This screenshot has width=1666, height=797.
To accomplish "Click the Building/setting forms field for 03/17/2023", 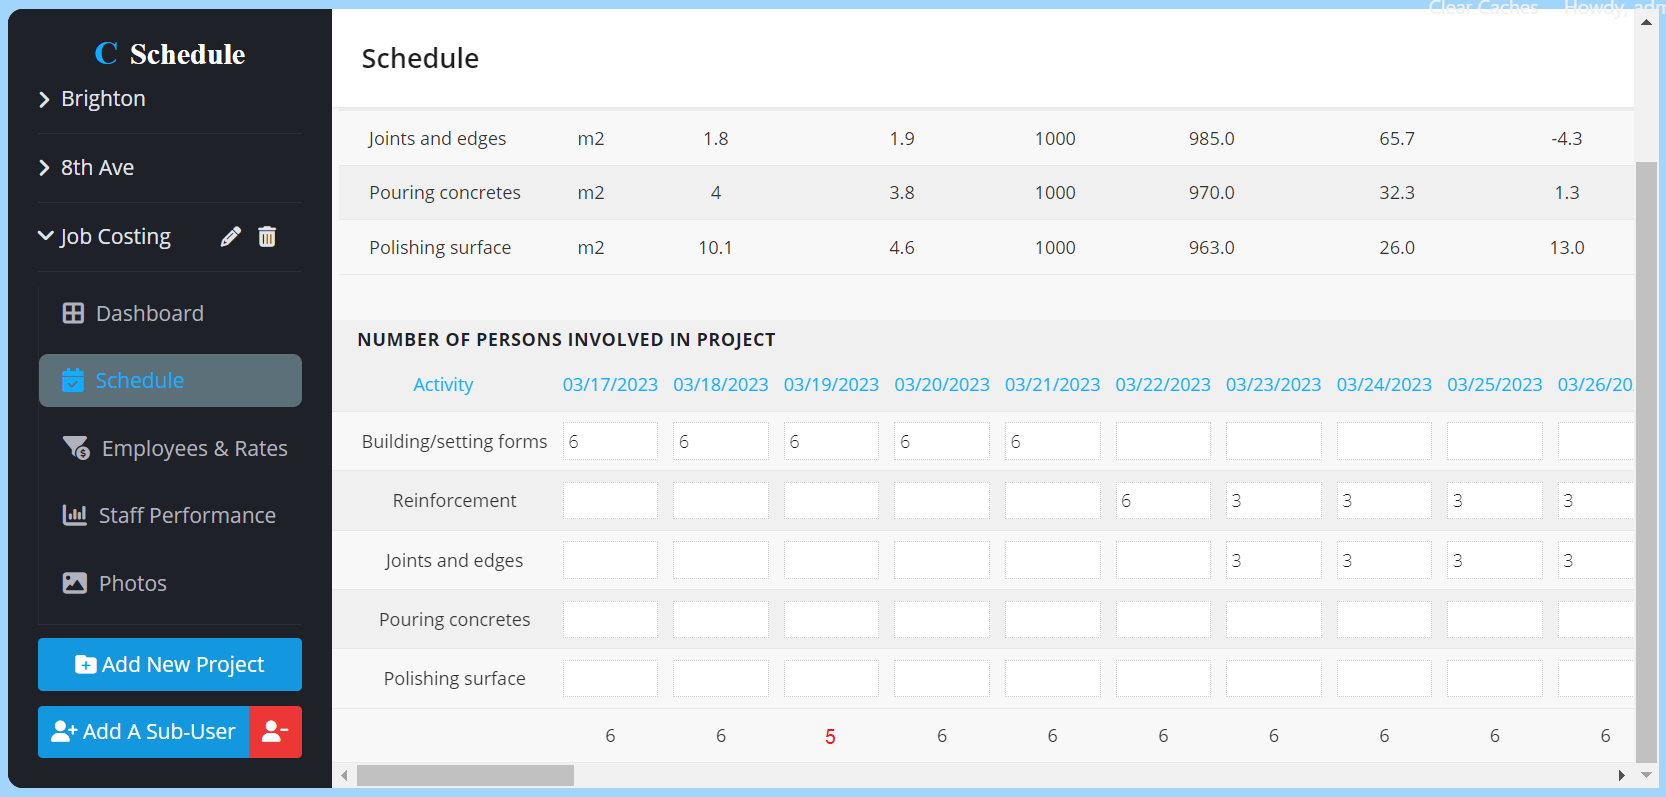I will (x=610, y=442).
